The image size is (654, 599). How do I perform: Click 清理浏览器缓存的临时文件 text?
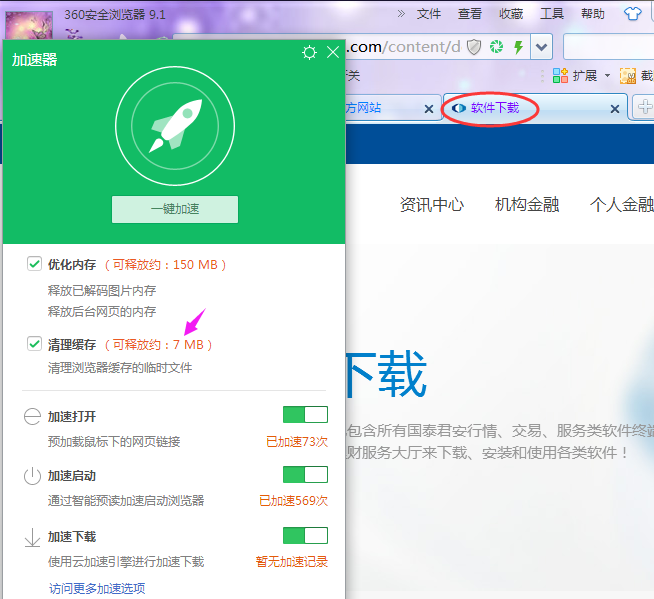pos(120,367)
